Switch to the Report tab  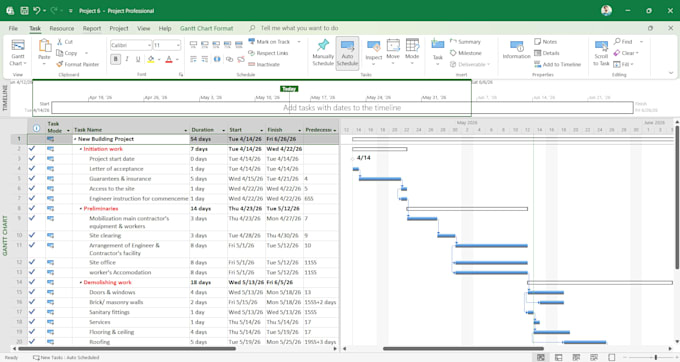coord(92,28)
